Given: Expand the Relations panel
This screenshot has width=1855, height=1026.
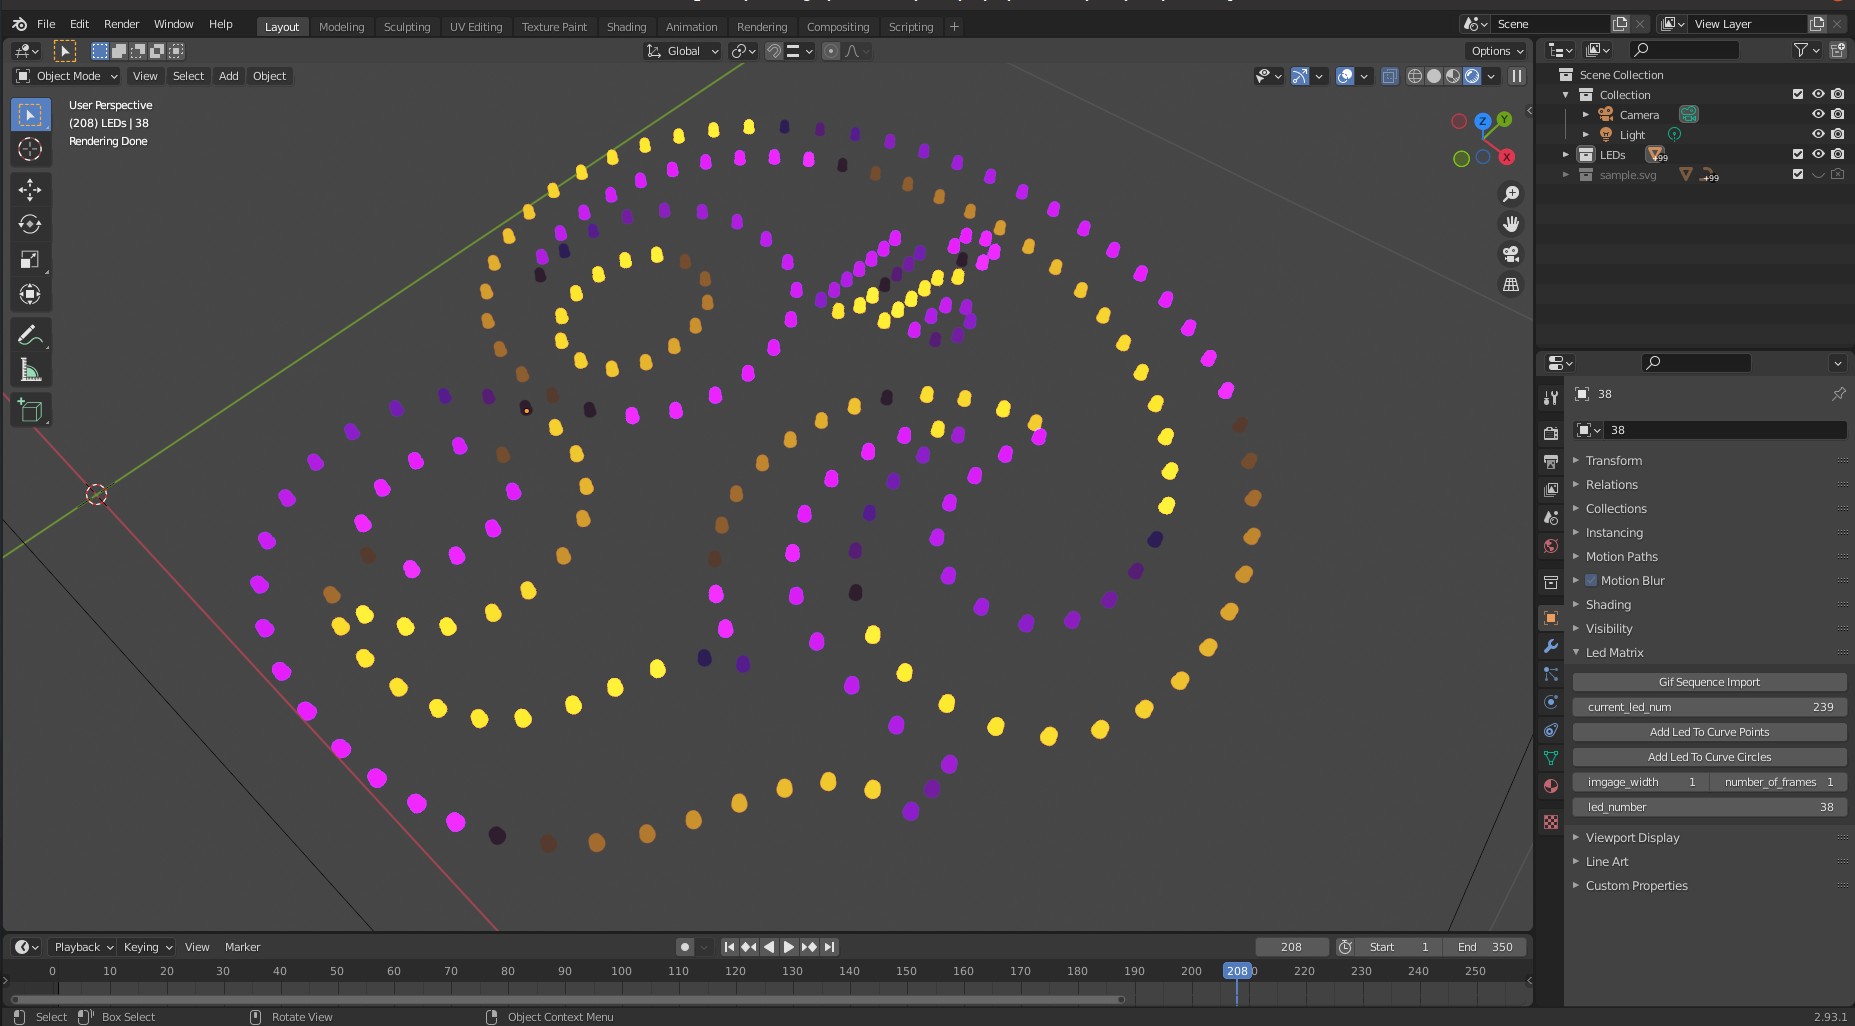Looking at the screenshot, I should 1611,485.
